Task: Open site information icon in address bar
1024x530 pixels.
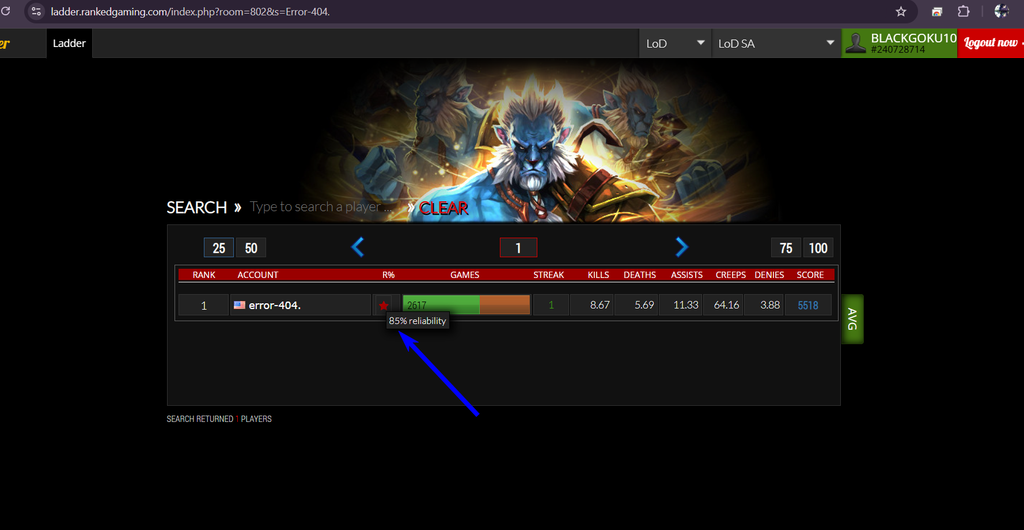Action: pyautogui.click(x=37, y=11)
